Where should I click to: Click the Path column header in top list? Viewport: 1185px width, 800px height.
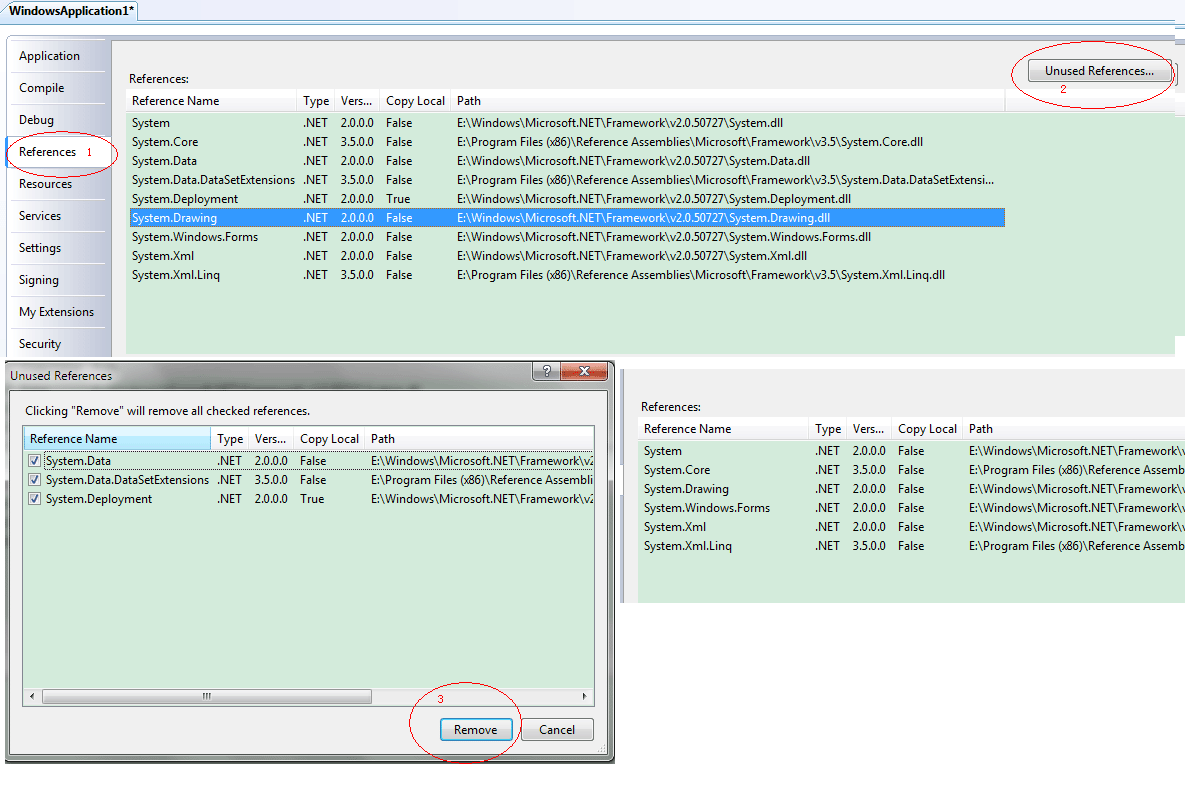[727, 100]
